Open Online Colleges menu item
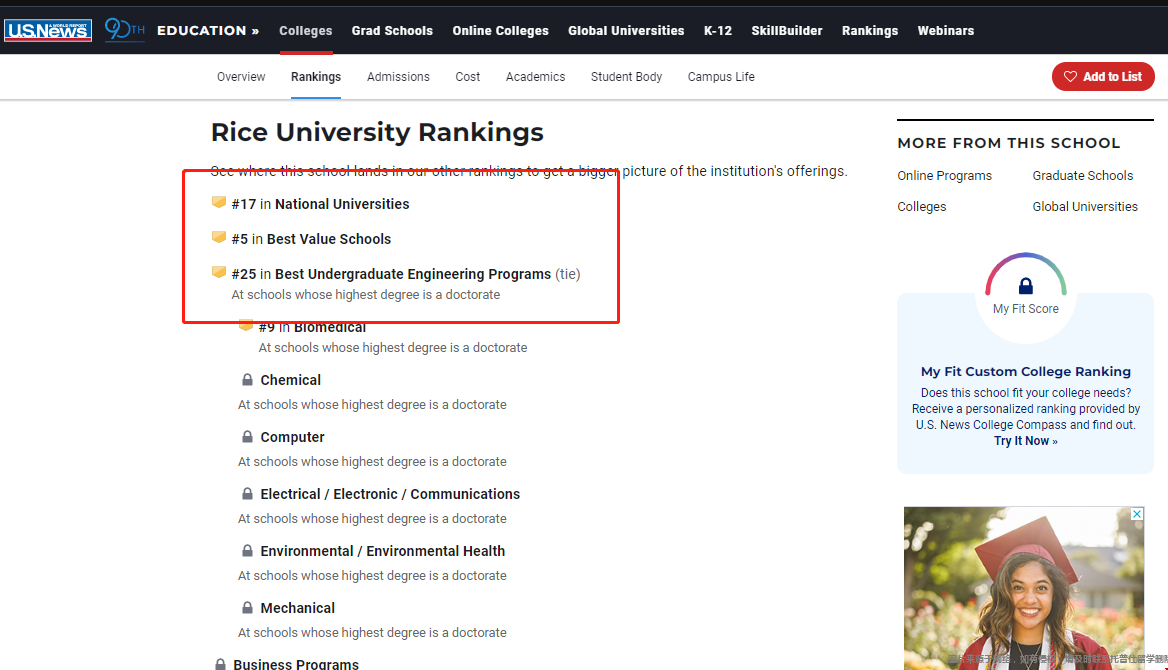The height and width of the screenshot is (670, 1168). click(501, 31)
